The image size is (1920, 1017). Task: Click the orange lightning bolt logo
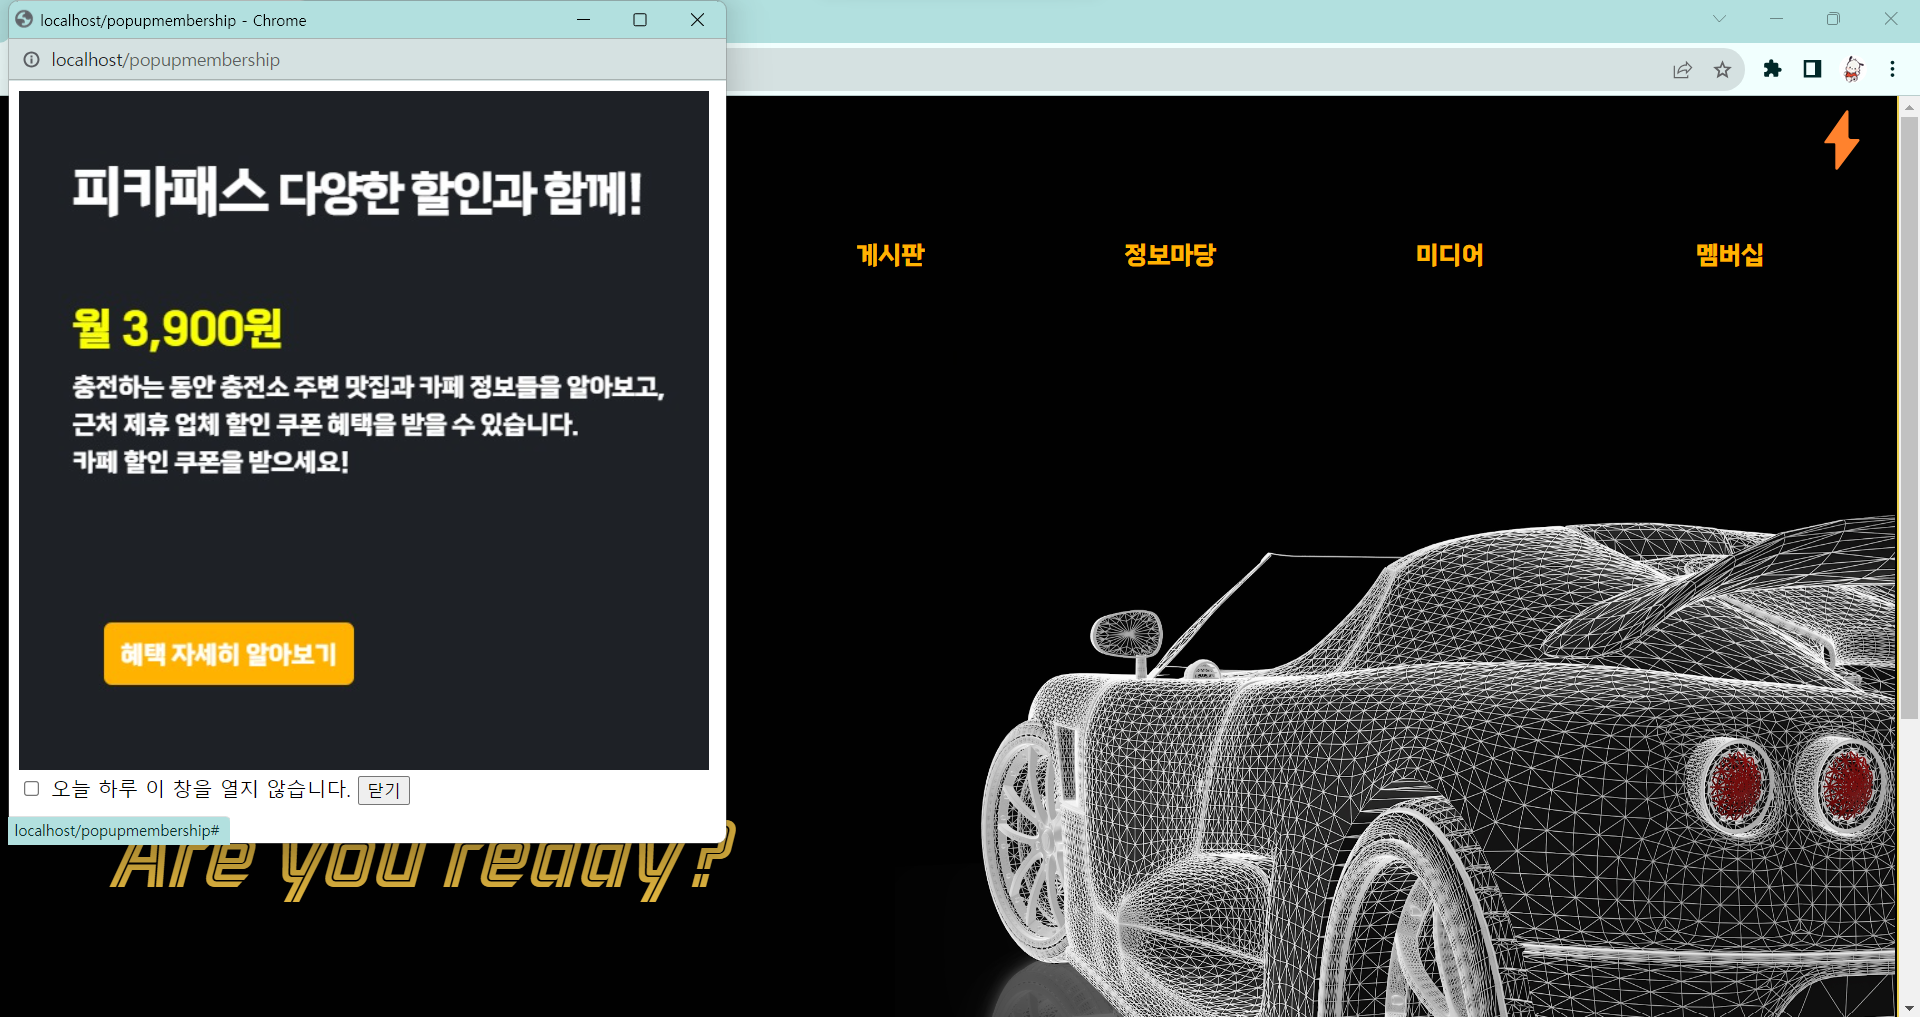(1841, 140)
